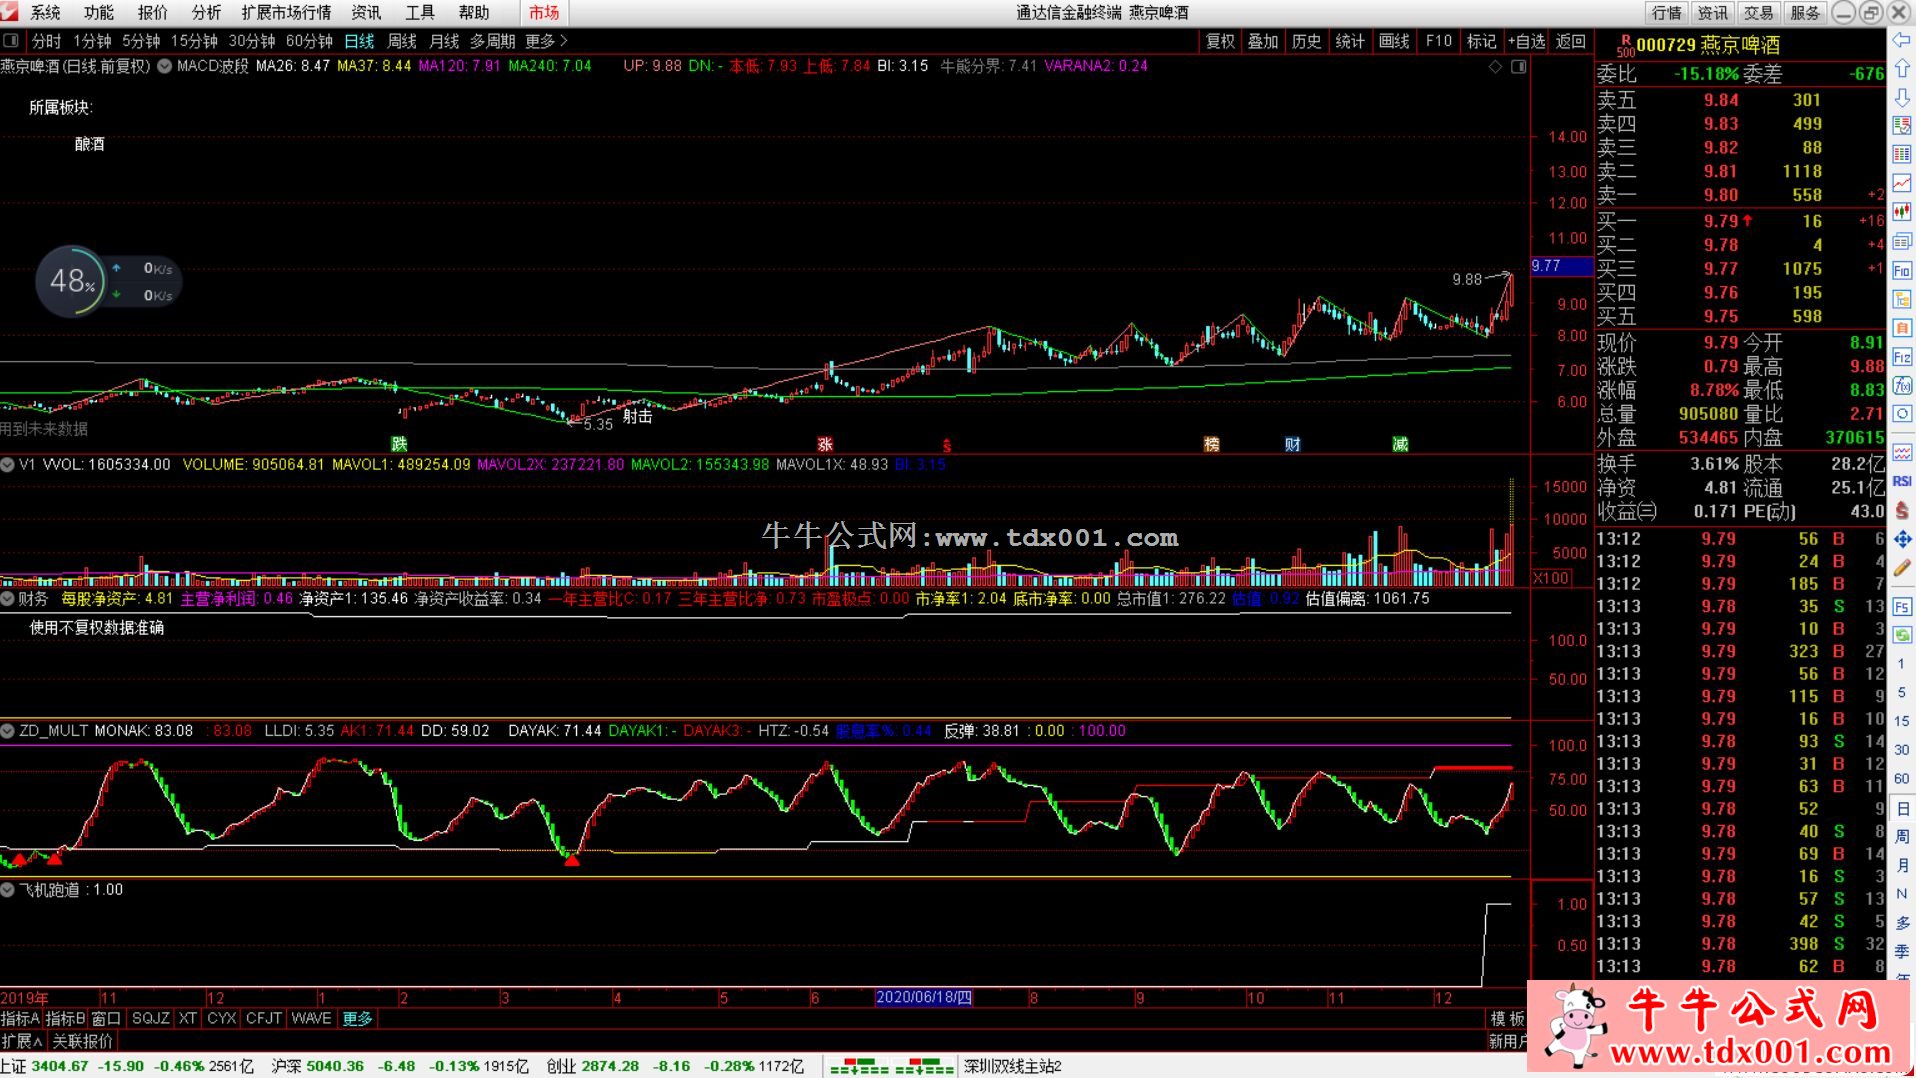Click the app logo icon top-left

(x=9, y=12)
